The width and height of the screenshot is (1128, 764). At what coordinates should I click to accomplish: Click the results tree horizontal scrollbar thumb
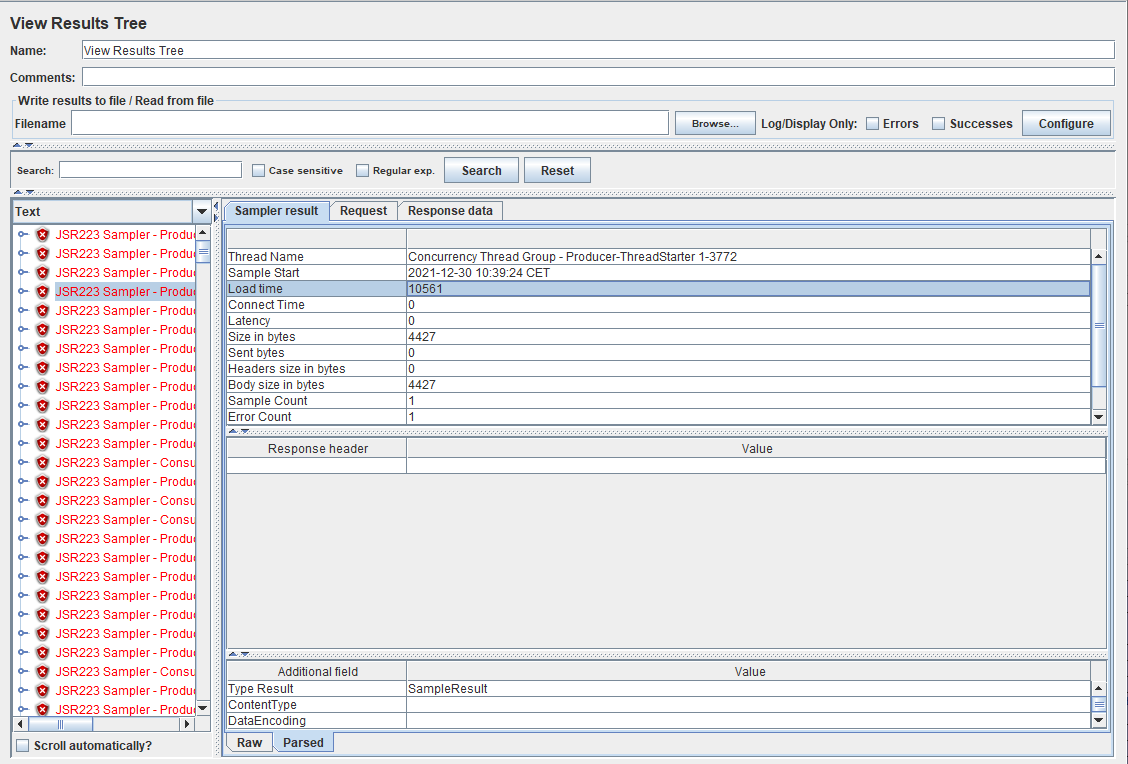[x=60, y=724]
